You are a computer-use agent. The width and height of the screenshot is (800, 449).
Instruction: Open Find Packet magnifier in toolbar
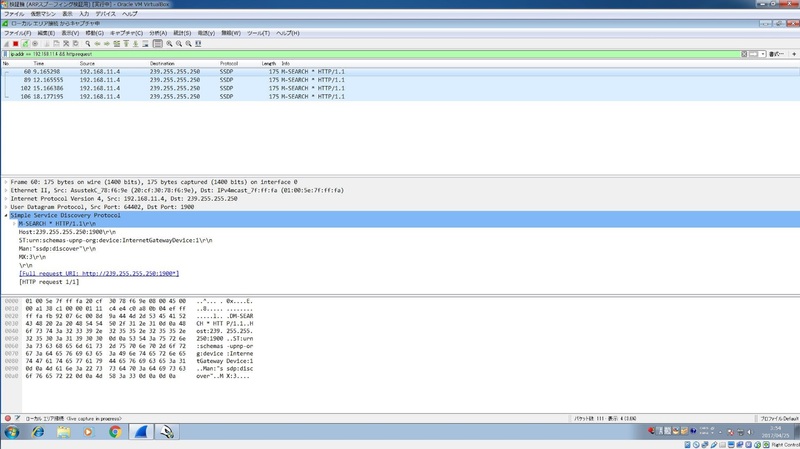pyautogui.click(x=88, y=44)
